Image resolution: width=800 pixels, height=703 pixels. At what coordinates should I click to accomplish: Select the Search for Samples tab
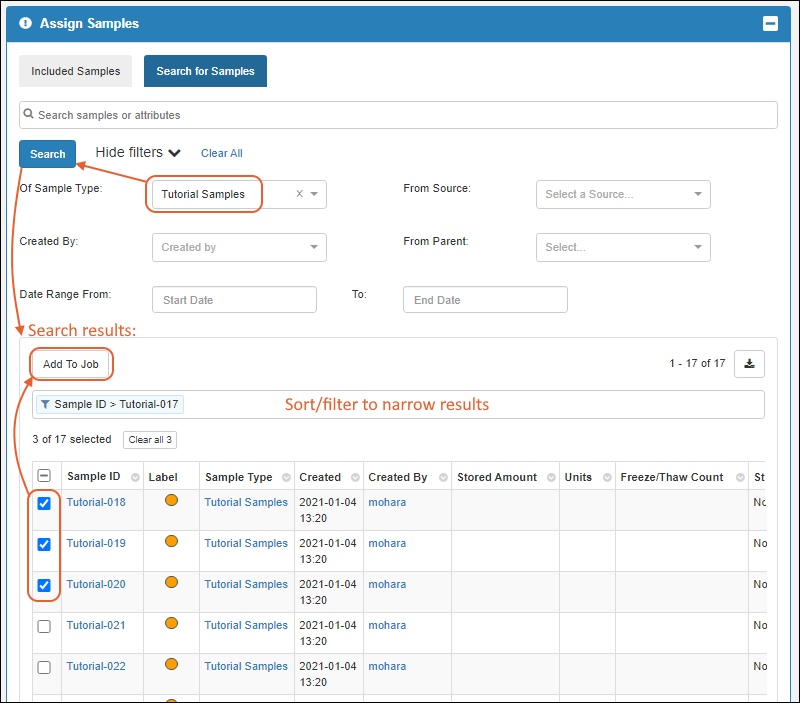click(x=205, y=71)
